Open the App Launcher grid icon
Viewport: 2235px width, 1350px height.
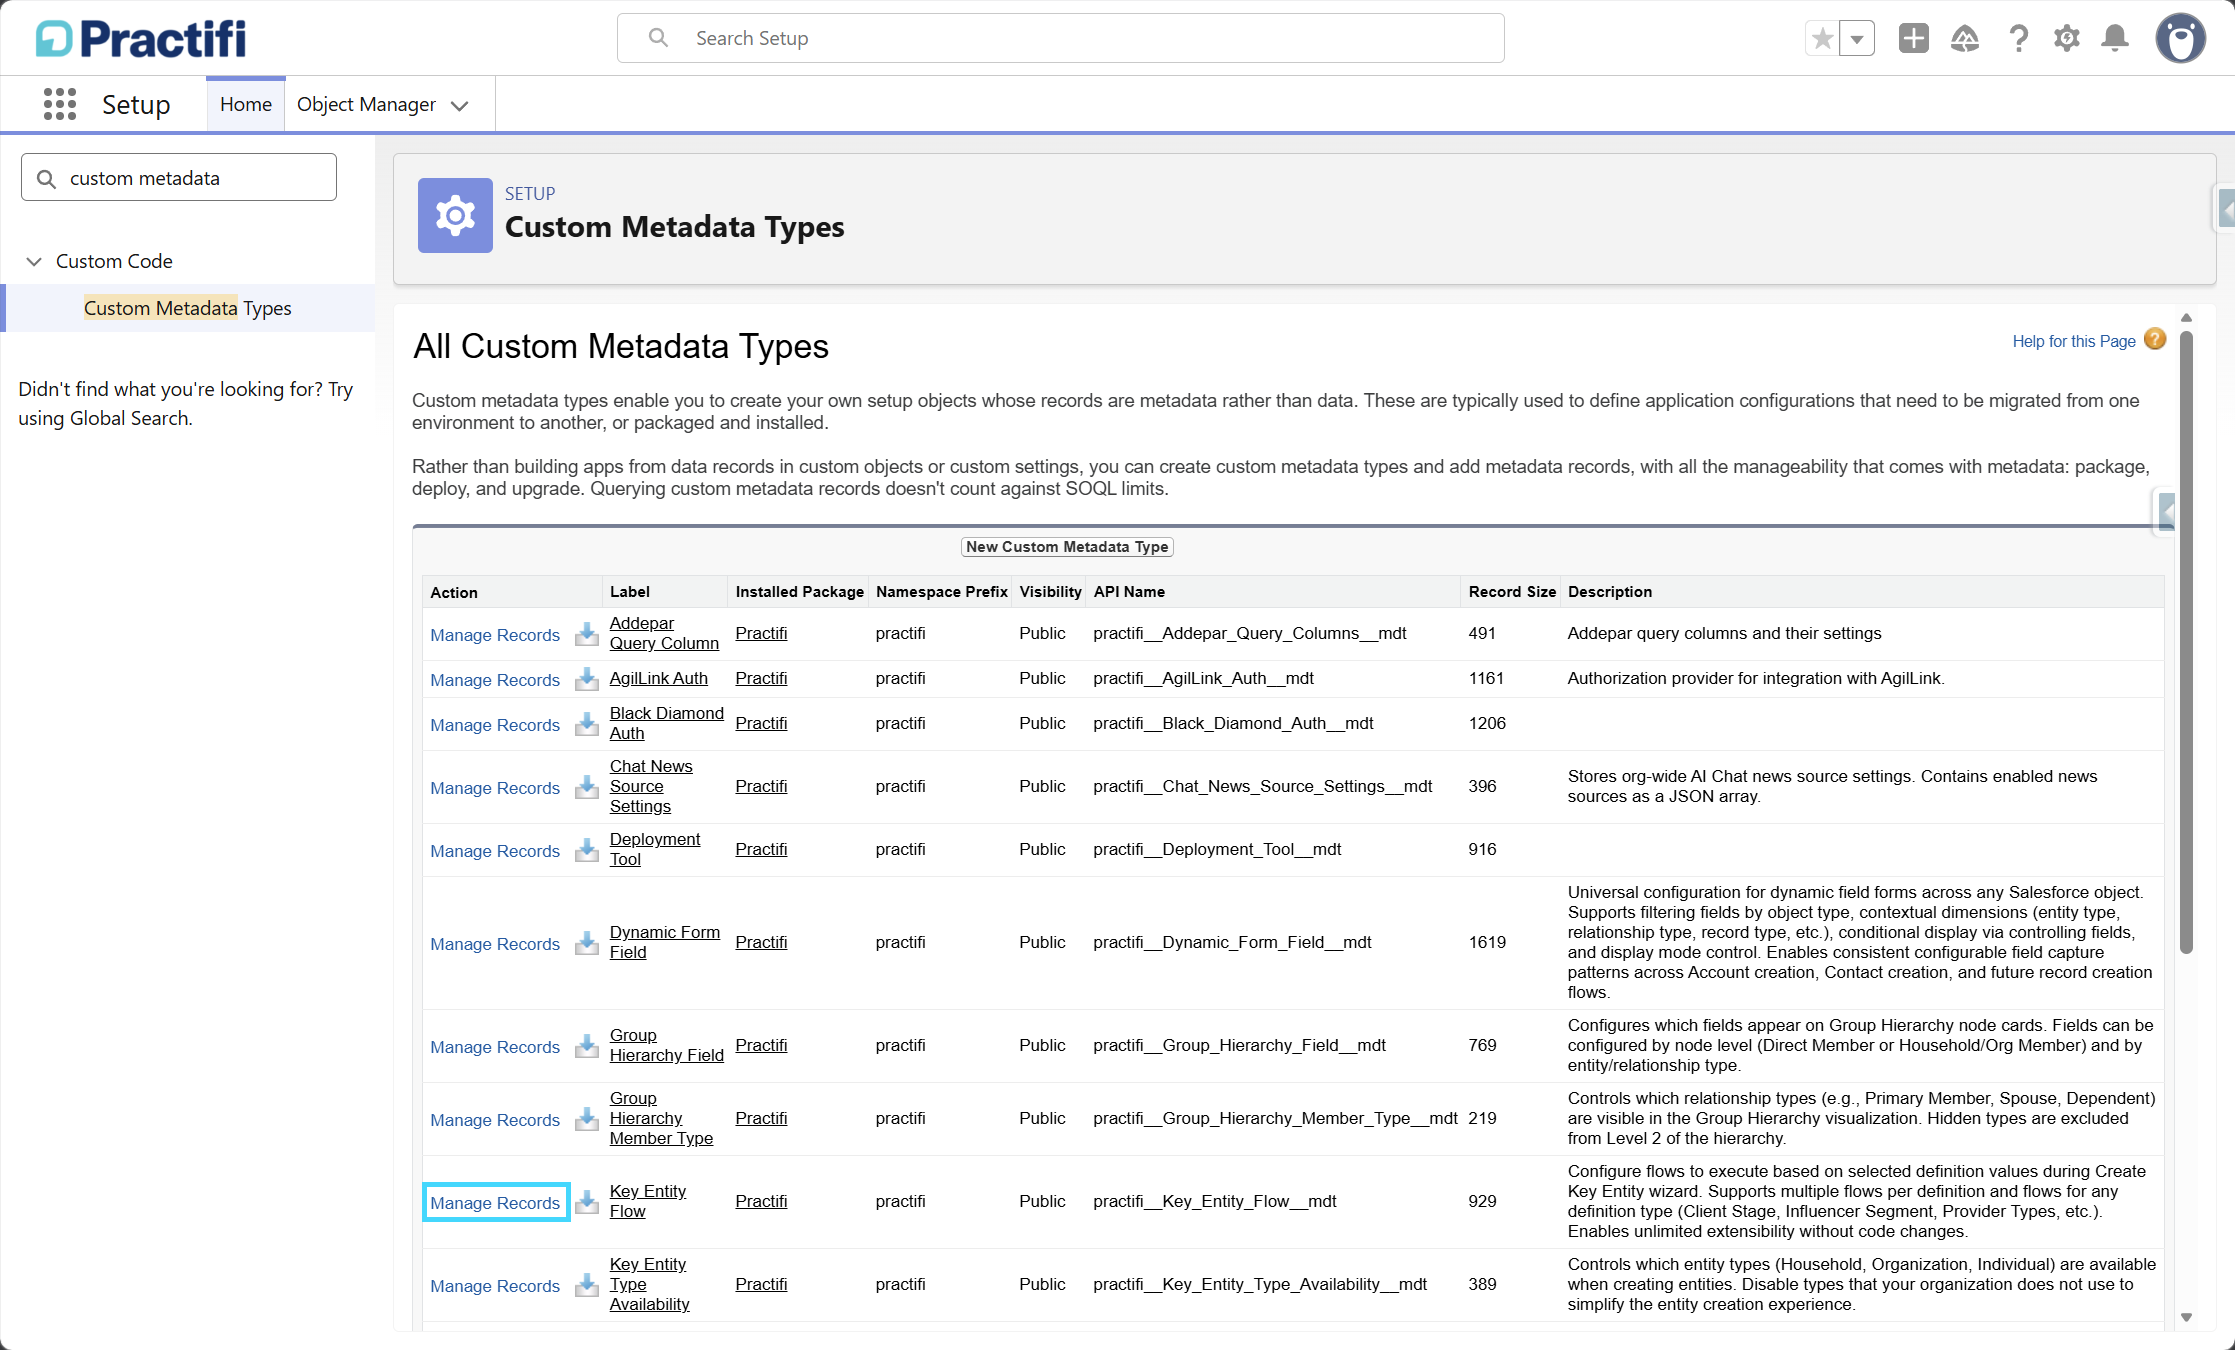(60, 104)
